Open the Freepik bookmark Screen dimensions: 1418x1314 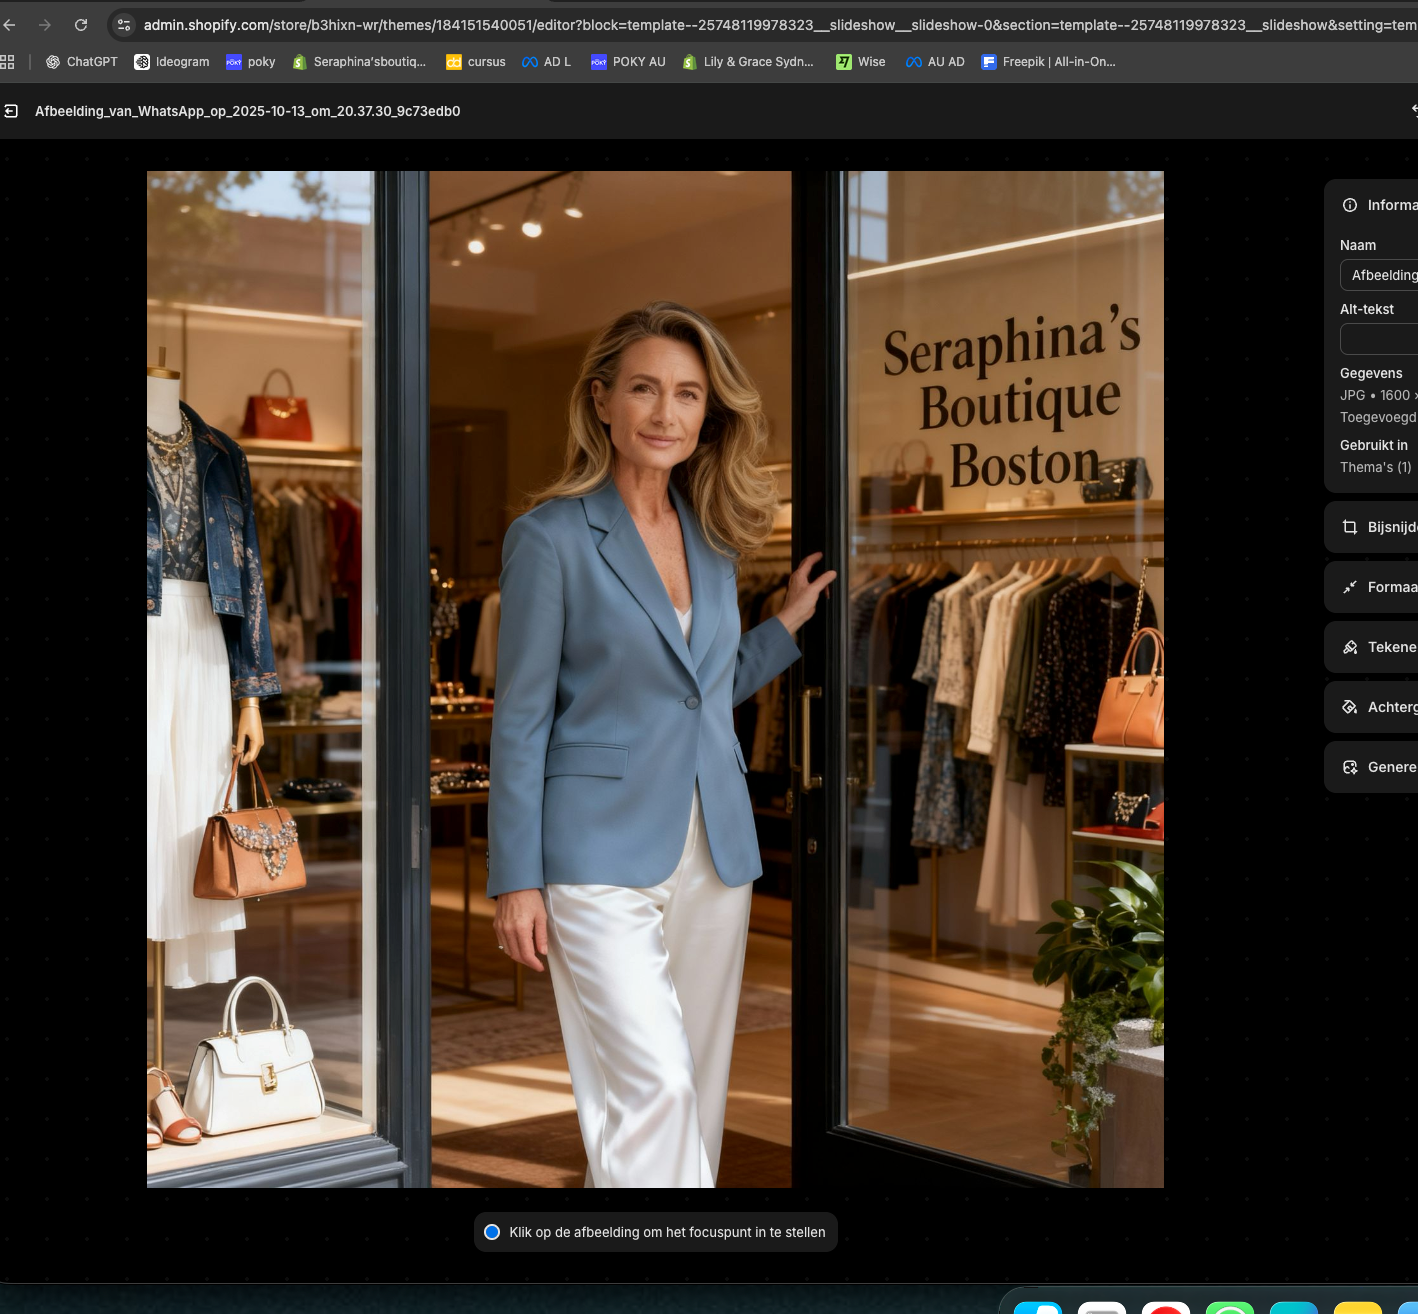pos(1049,62)
